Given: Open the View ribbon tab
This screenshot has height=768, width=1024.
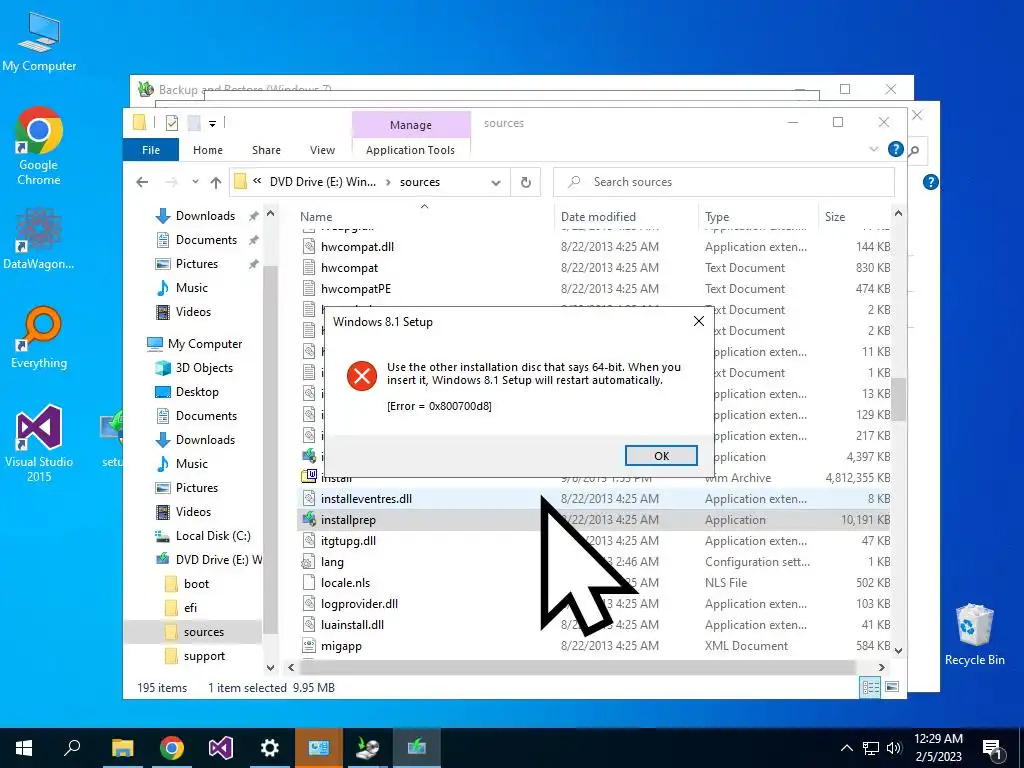Looking at the screenshot, I should coord(322,150).
